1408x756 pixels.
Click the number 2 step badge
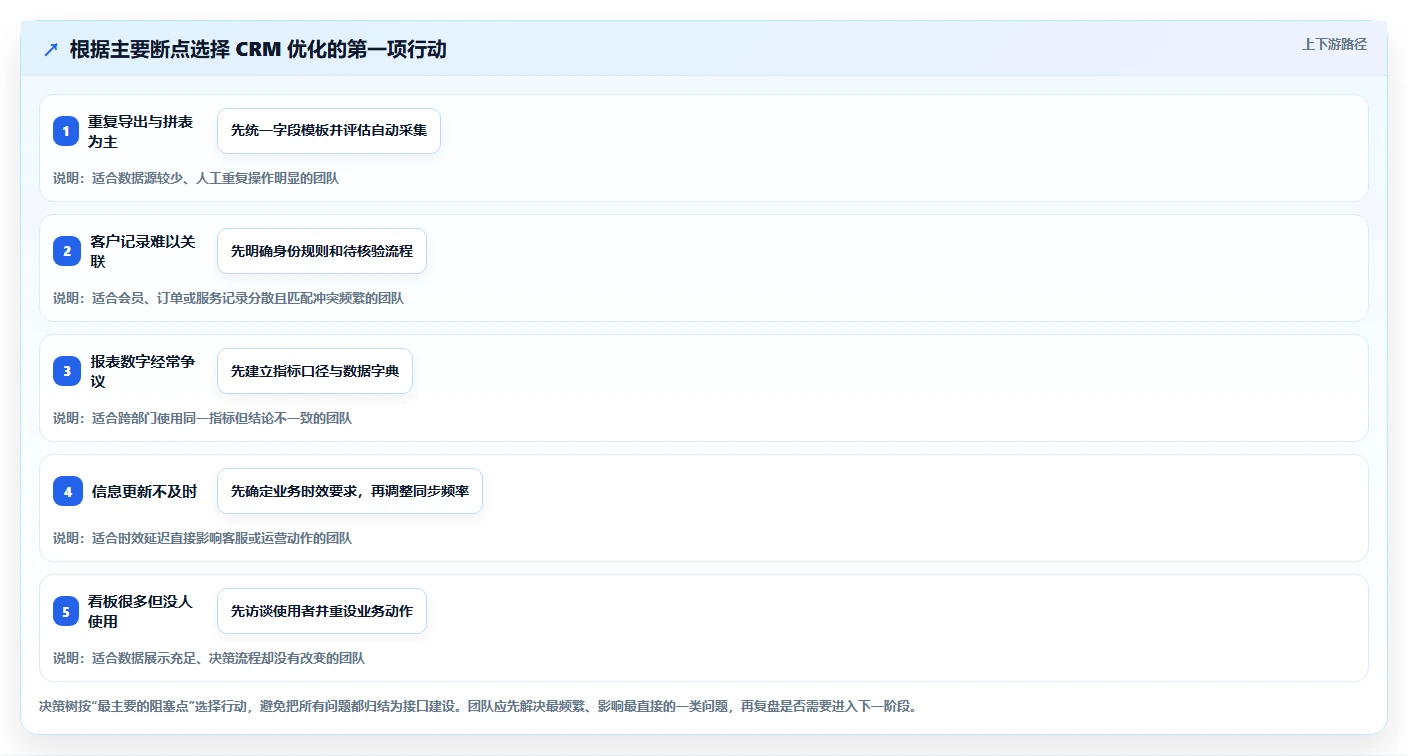67,251
